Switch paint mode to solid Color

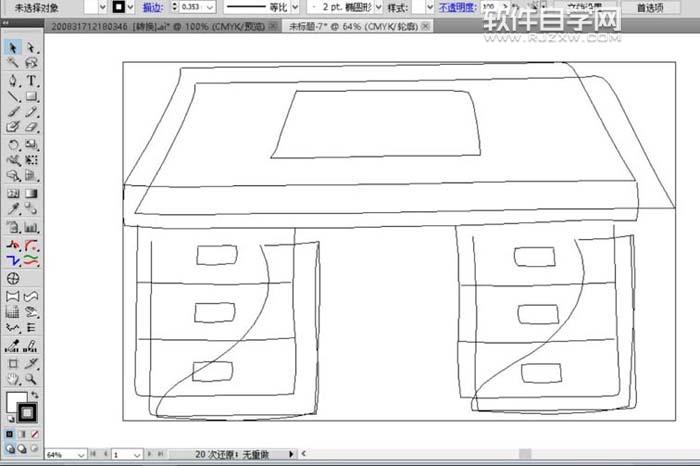(11, 434)
